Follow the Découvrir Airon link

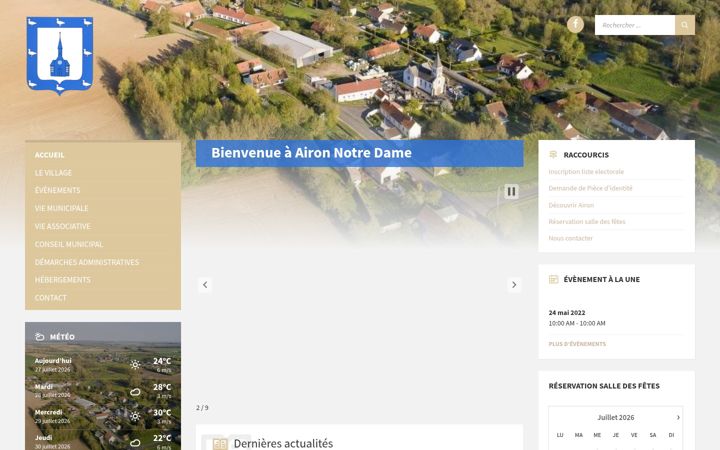571,205
